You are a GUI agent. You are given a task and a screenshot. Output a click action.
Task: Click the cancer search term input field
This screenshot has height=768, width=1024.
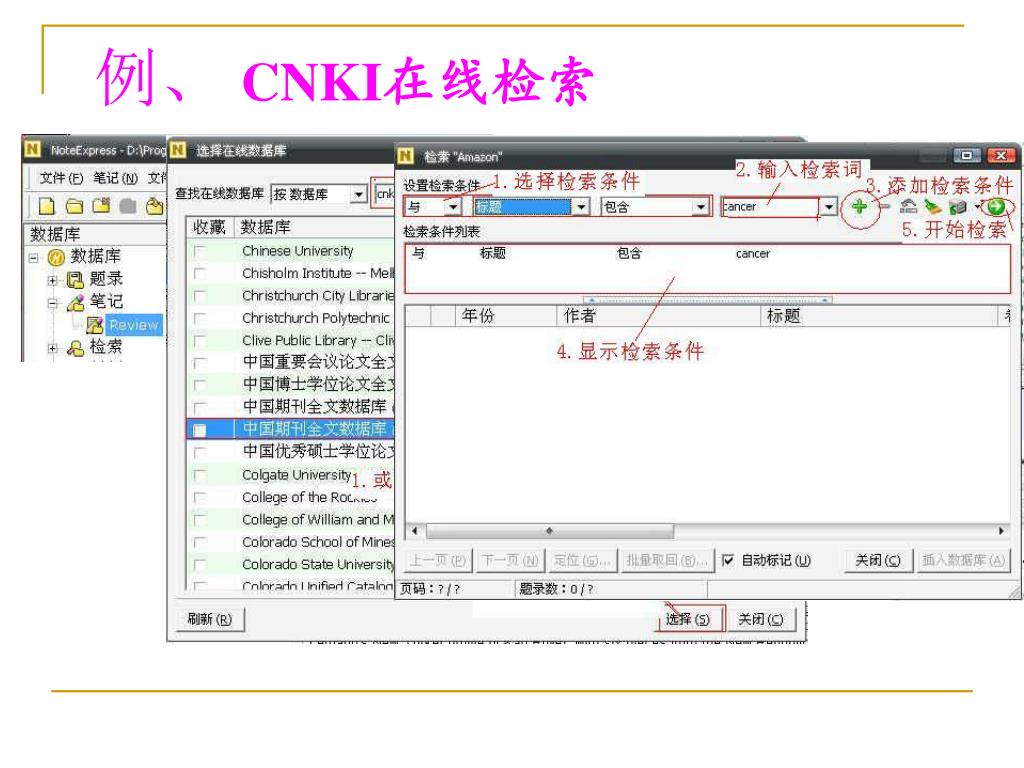click(771, 207)
